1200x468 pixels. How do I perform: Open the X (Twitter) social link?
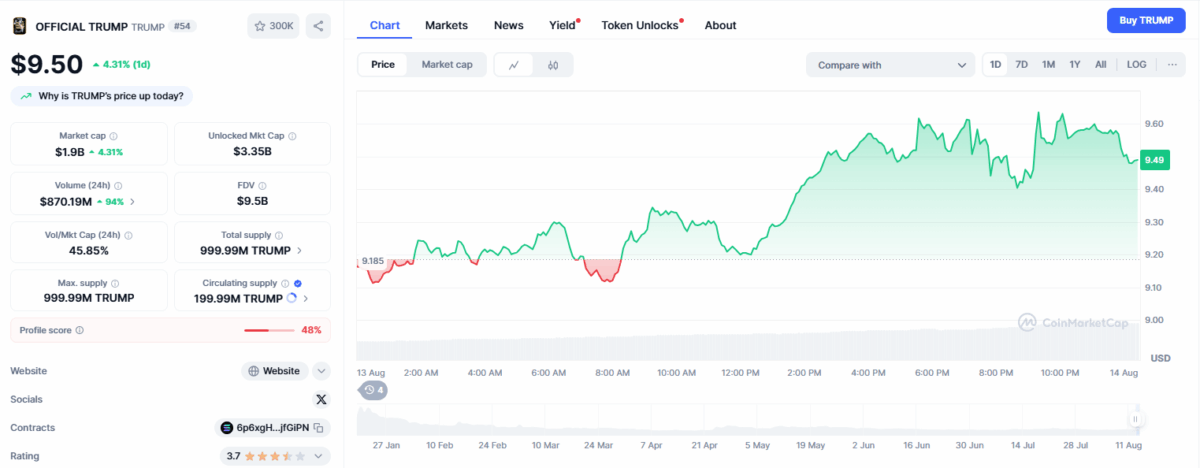click(321, 399)
